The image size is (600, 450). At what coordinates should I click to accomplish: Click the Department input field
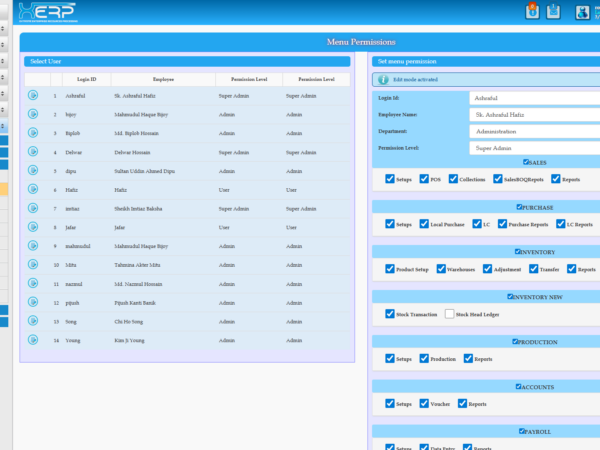pyautogui.click(x=535, y=131)
